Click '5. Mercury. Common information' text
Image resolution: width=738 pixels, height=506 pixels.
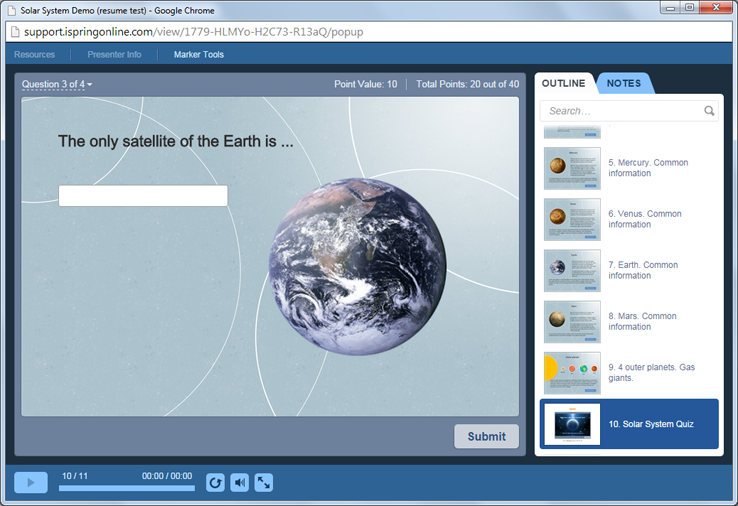pos(648,168)
